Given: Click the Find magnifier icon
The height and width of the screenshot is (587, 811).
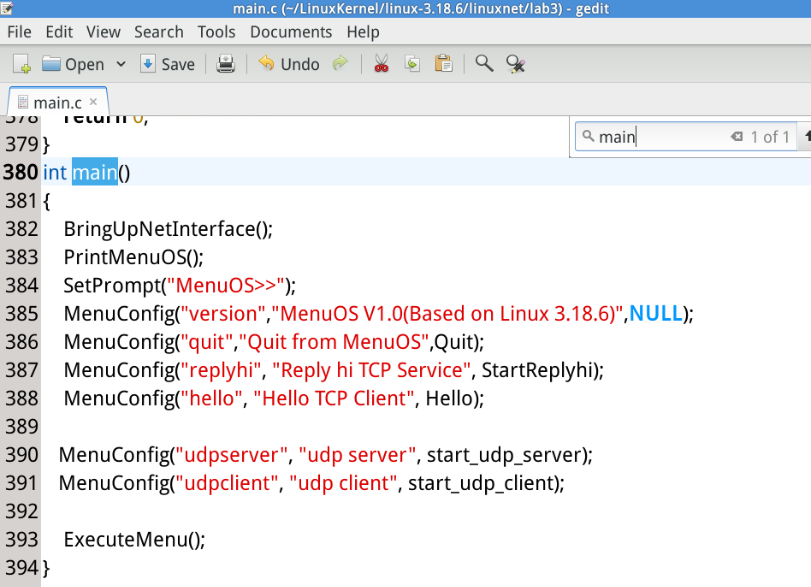Looking at the screenshot, I should [x=484, y=64].
